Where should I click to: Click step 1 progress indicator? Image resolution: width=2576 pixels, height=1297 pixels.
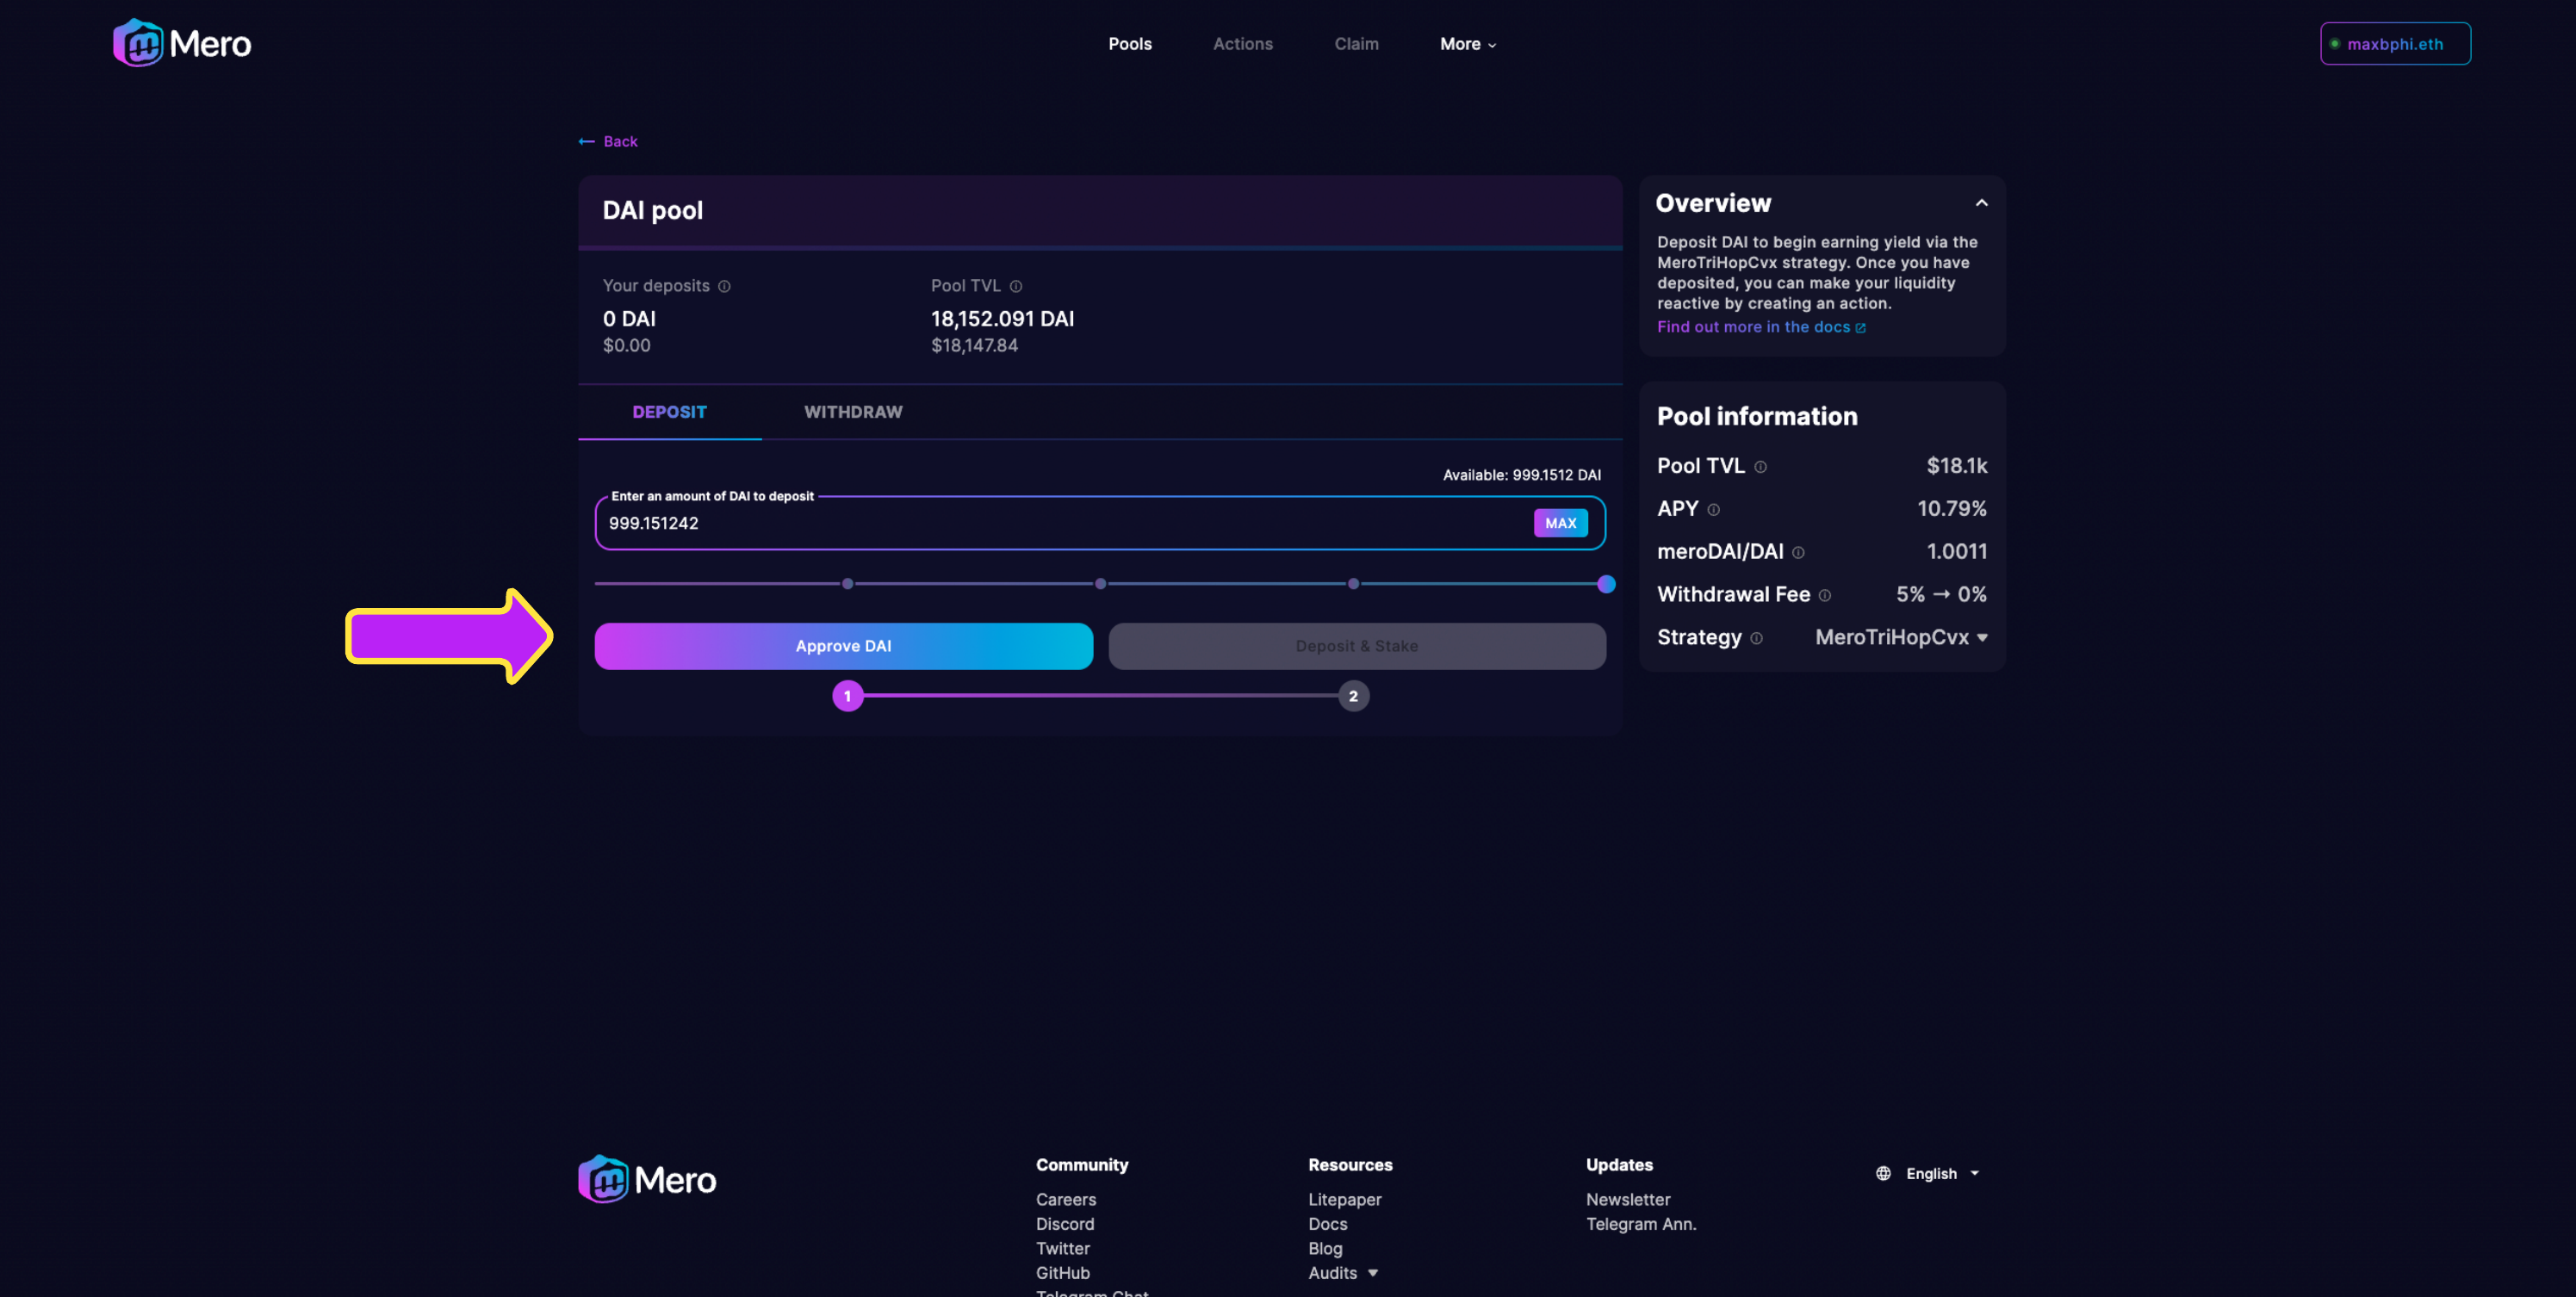(848, 697)
